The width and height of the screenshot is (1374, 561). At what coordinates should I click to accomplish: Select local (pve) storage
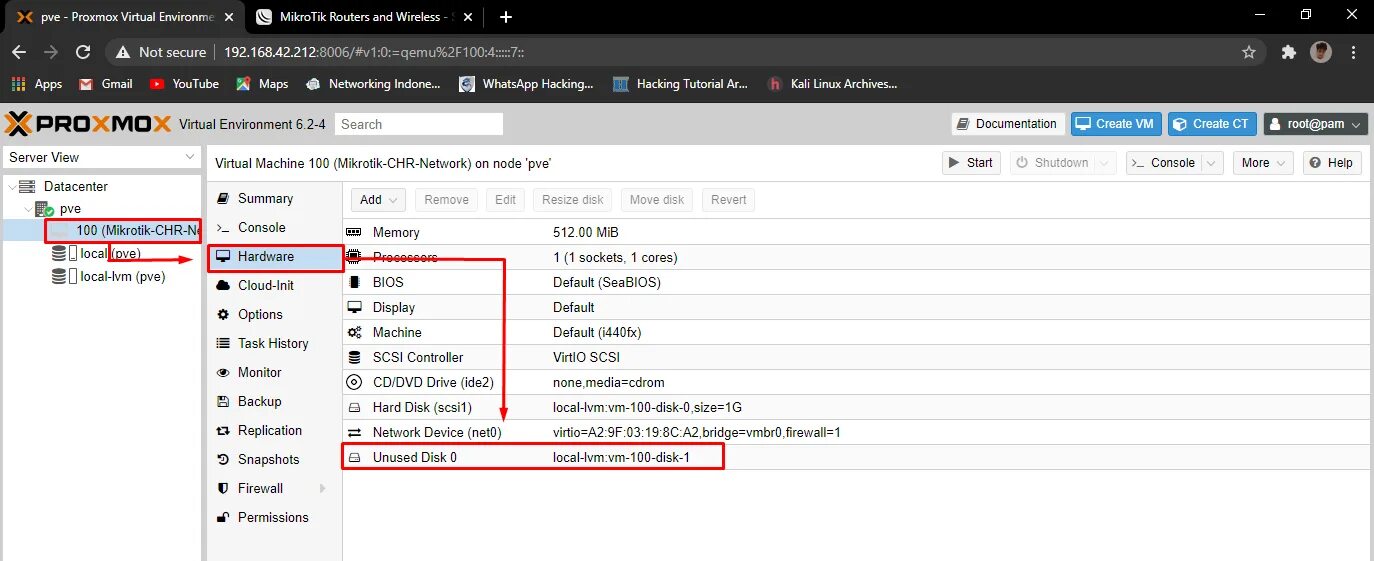pos(110,254)
